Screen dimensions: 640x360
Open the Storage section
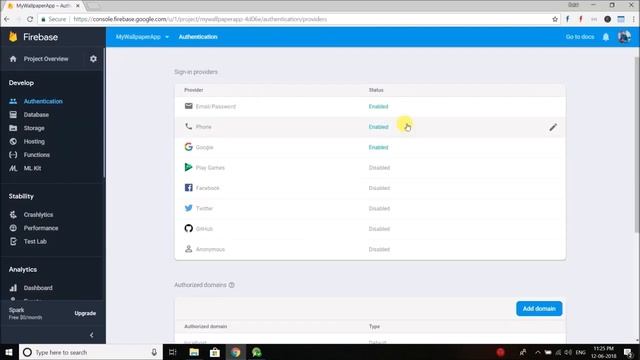(34, 128)
